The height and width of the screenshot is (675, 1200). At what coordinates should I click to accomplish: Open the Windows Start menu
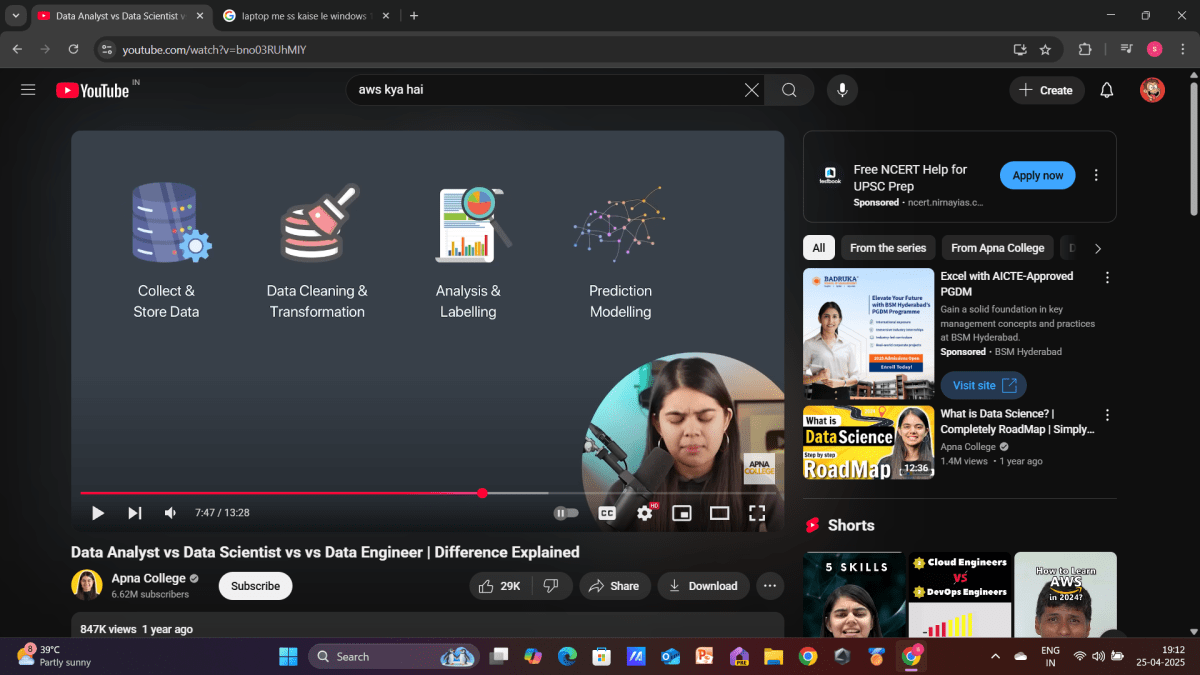(288, 656)
